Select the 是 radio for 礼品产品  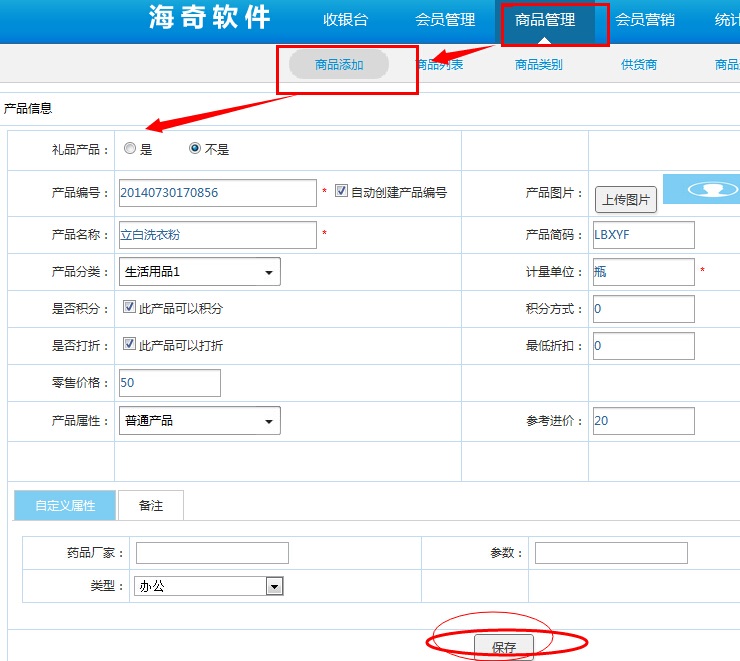[x=130, y=149]
